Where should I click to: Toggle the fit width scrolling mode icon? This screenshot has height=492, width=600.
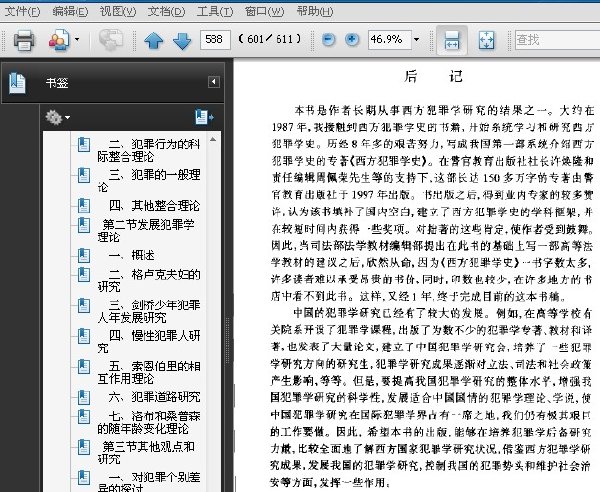click(x=452, y=40)
